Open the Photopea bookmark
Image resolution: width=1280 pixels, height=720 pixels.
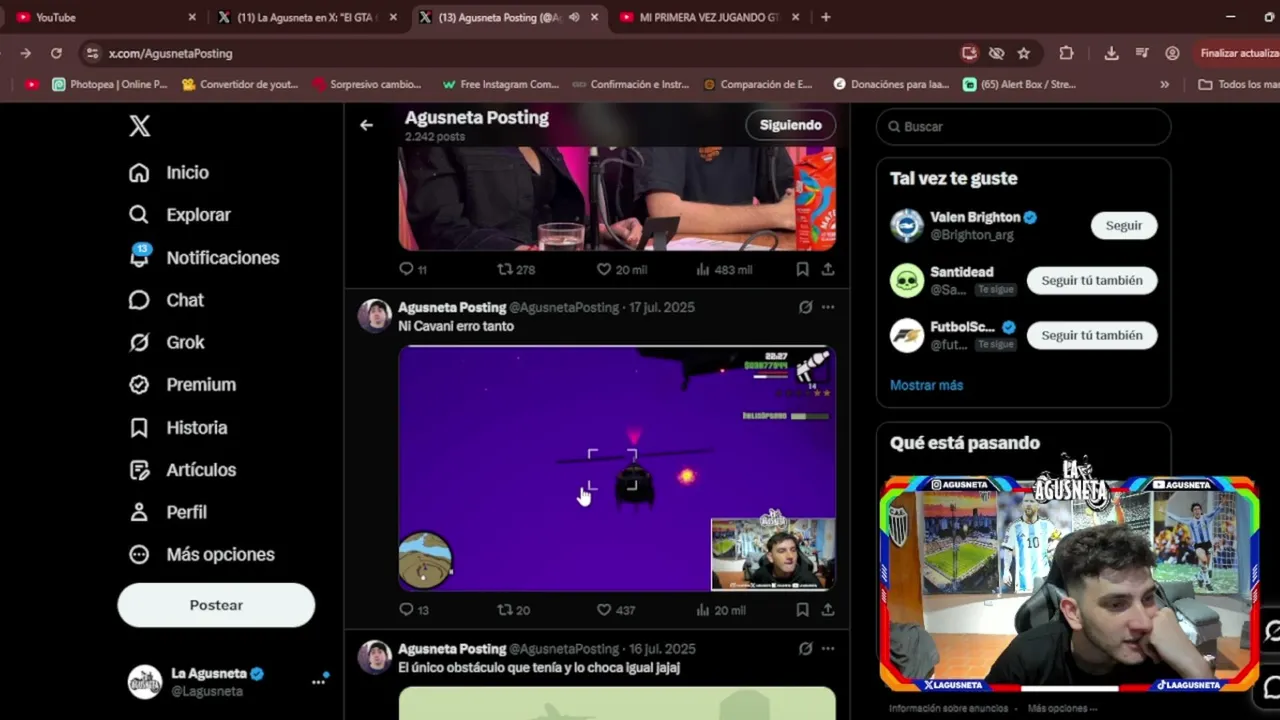[110, 85]
